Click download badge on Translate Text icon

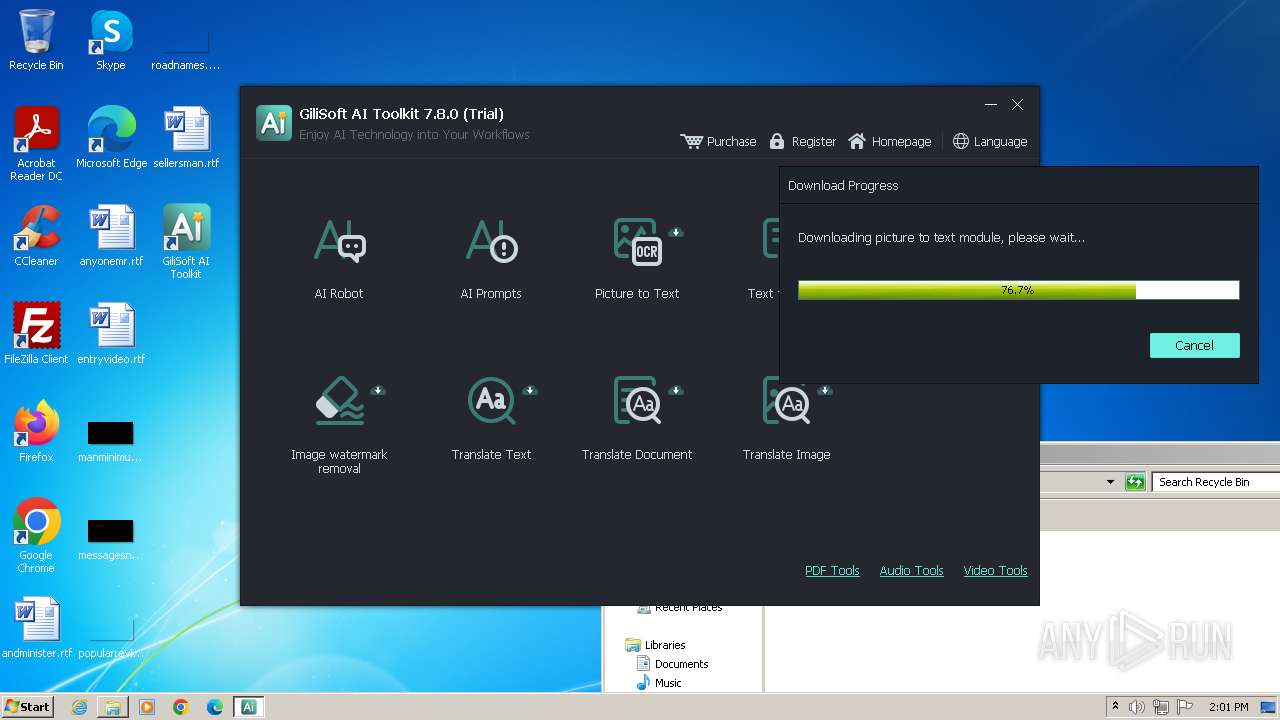click(530, 390)
